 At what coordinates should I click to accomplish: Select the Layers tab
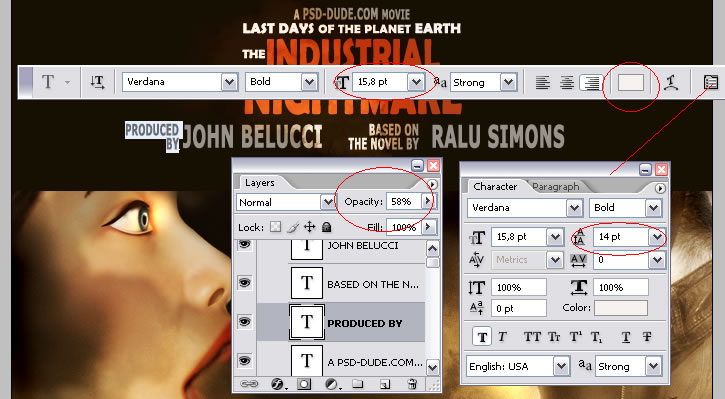[259, 183]
